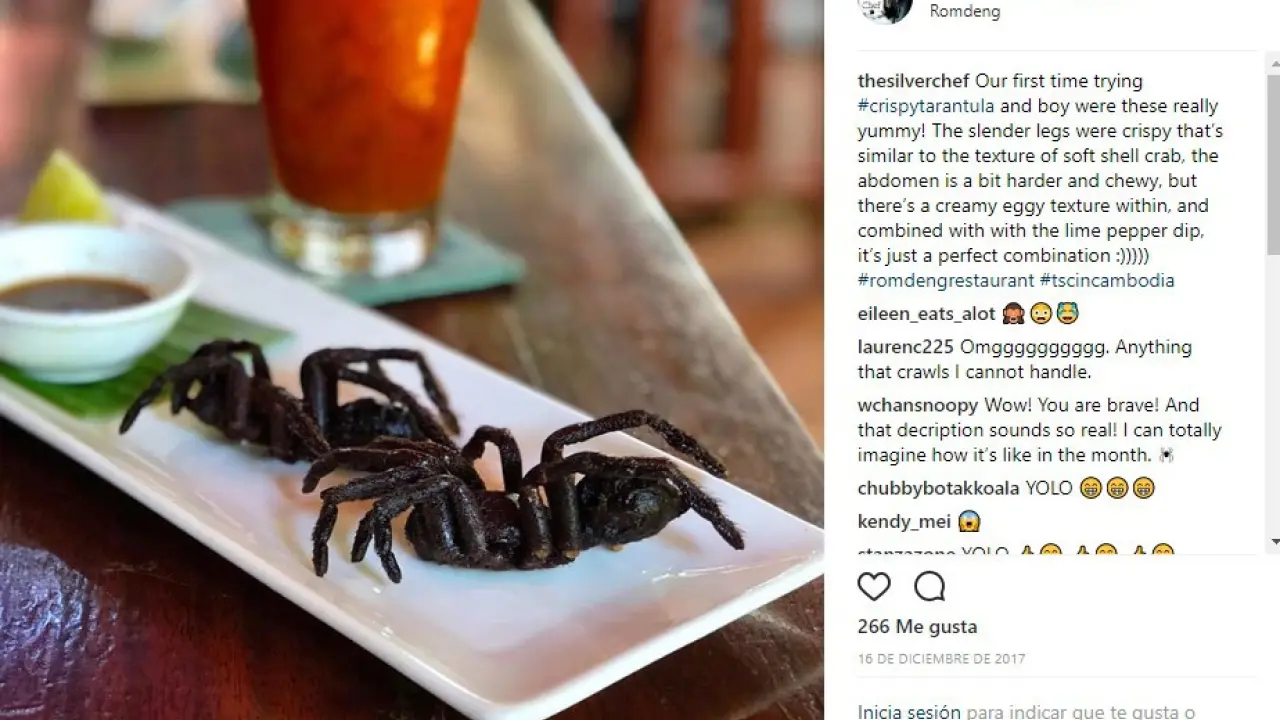Click the fried tarantula post photo
Screen dimensions: 1280x720
point(411,360)
